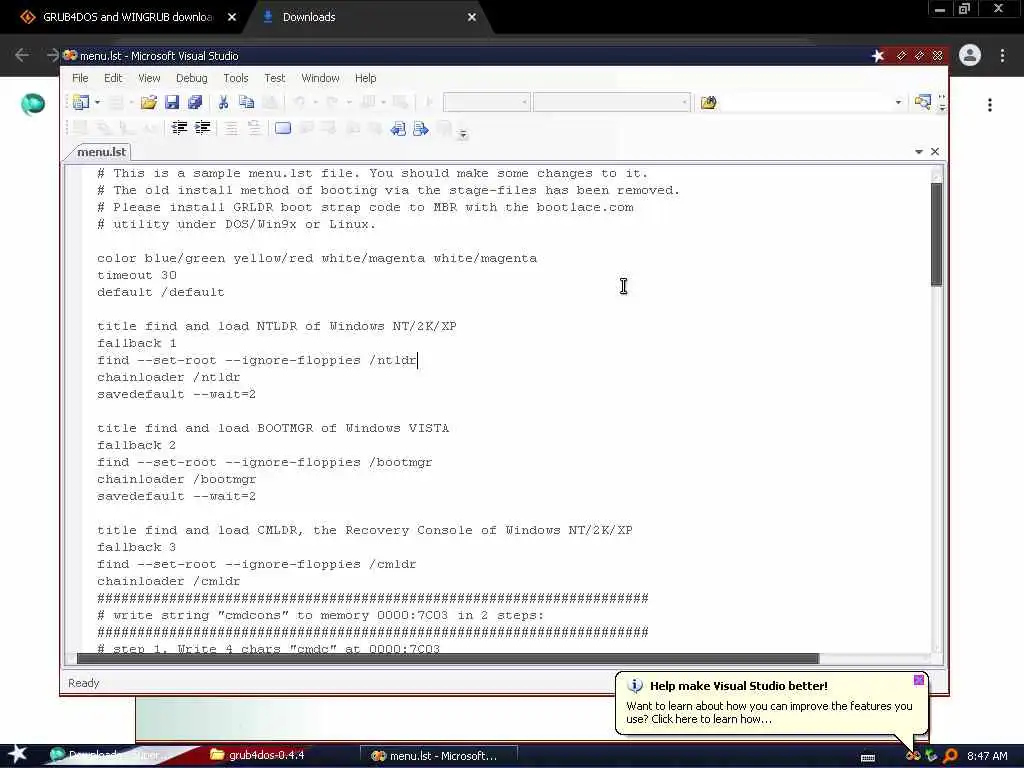Click the Decrease Line Indent icon
The height and width of the screenshot is (768, 1024).
179,128
